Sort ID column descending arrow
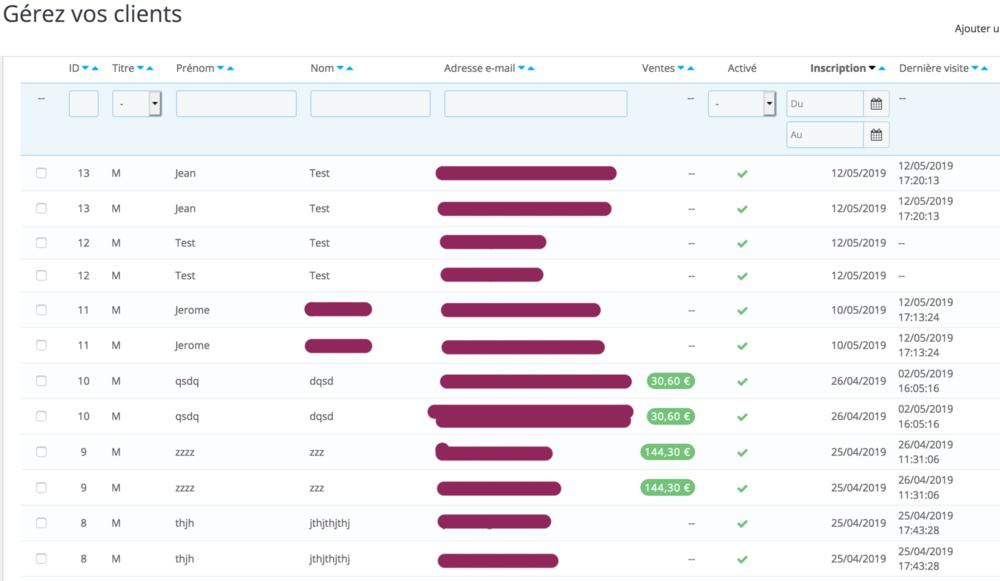 pyautogui.click(x=85, y=68)
